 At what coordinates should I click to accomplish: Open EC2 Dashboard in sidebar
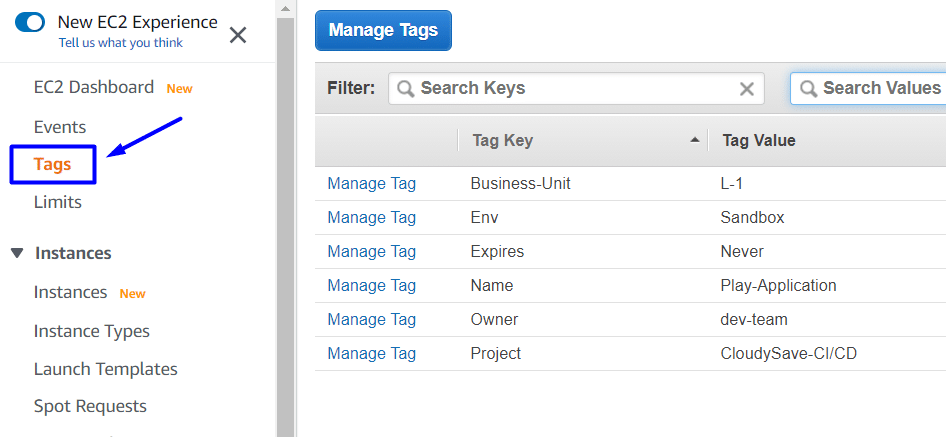point(94,88)
